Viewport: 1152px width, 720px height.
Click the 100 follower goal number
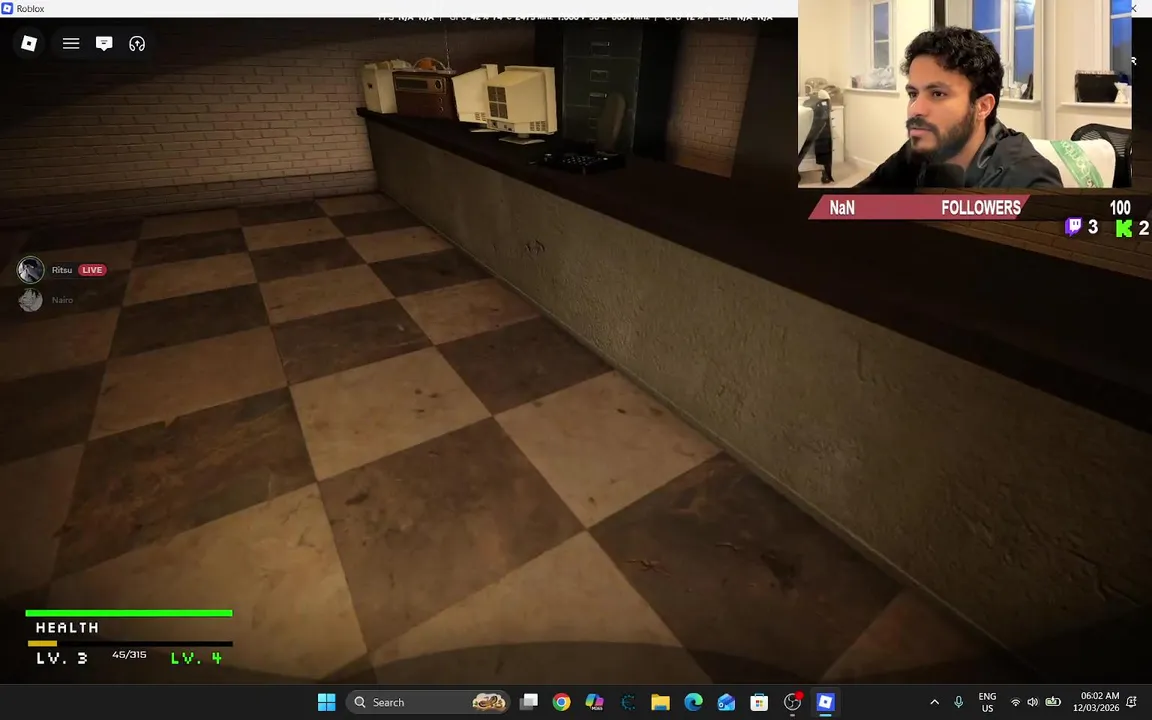pos(1120,208)
